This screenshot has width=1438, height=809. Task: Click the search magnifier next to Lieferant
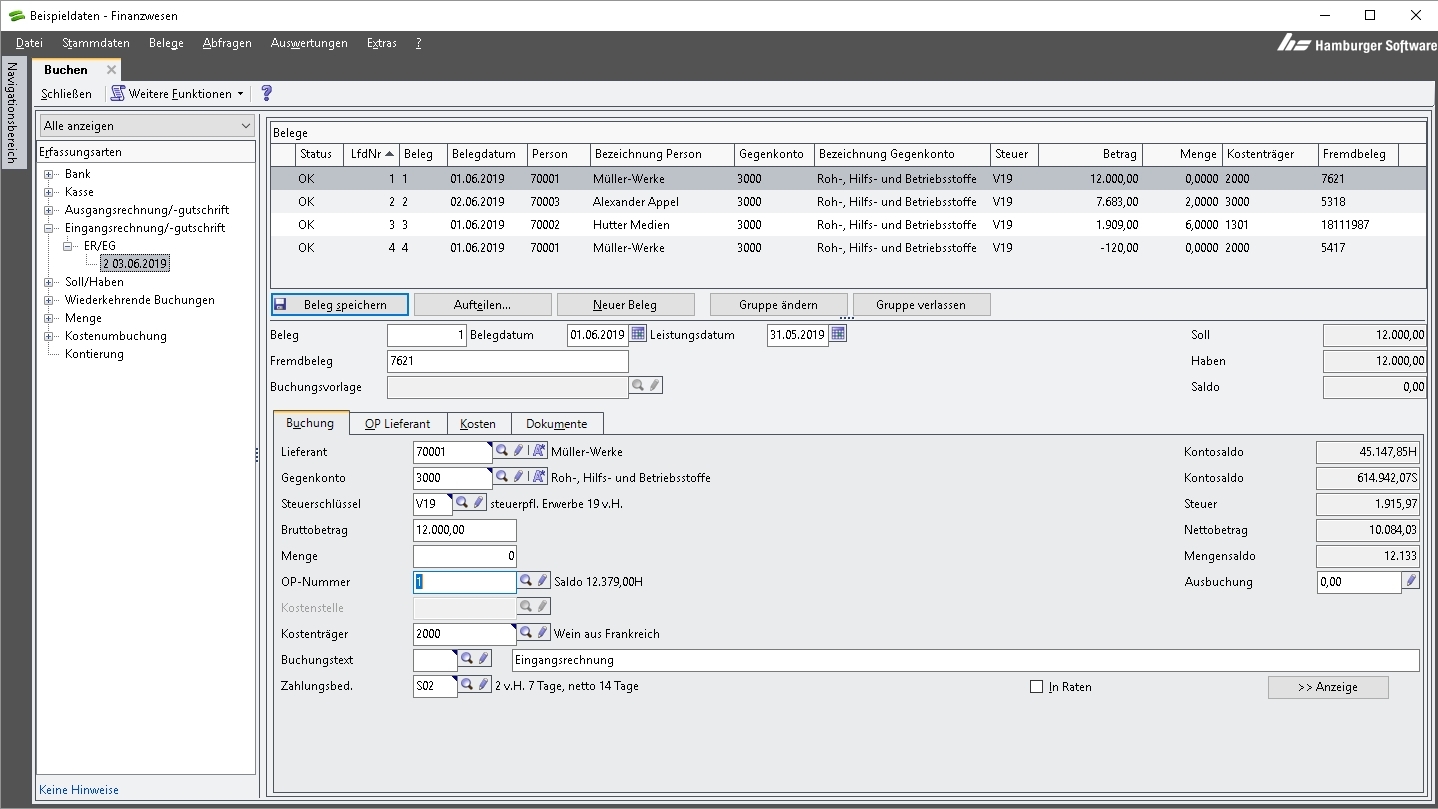(x=503, y=451)
